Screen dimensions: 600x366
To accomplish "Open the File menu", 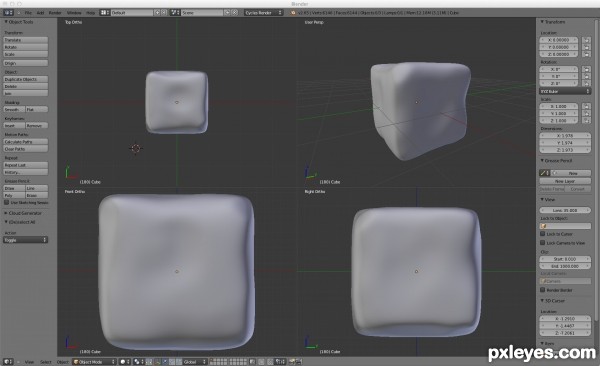I will click(x=28, y=13).
